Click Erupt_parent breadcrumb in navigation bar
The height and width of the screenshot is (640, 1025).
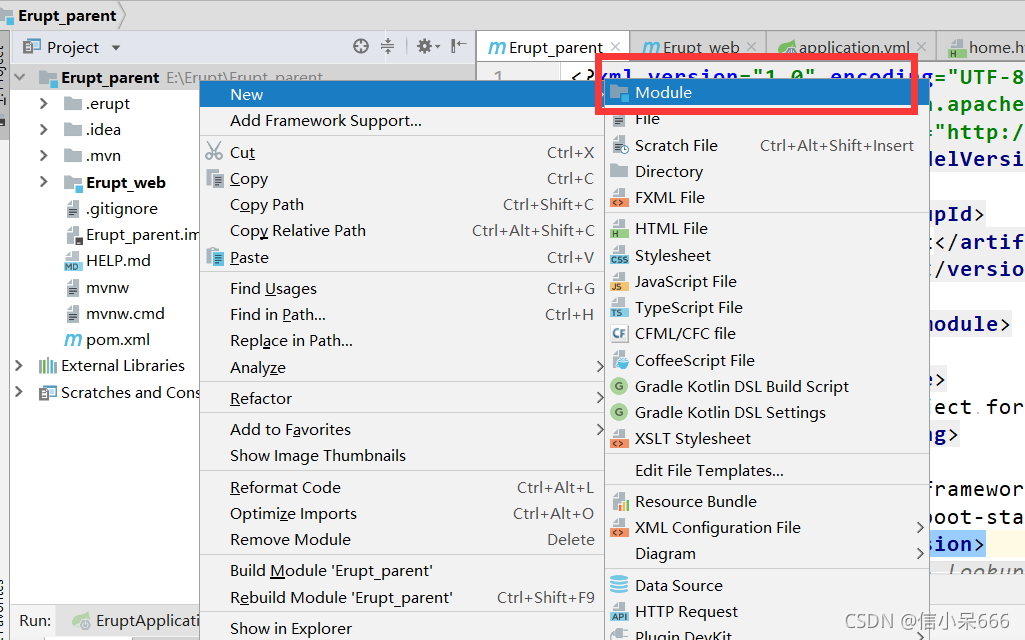(67, 16)
